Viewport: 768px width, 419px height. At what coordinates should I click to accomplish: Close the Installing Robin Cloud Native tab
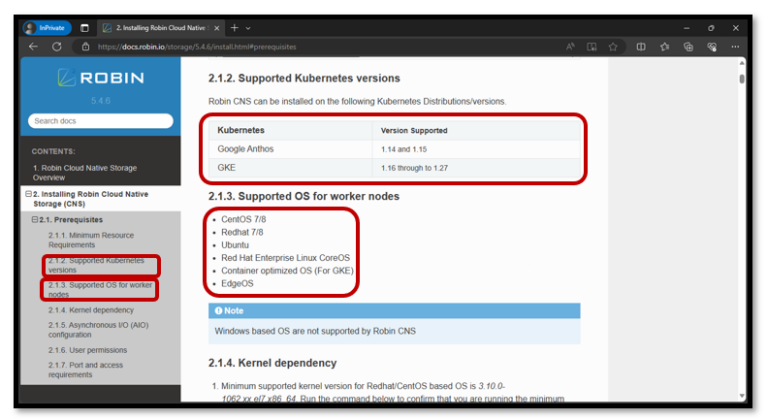(x=216, y=28)
